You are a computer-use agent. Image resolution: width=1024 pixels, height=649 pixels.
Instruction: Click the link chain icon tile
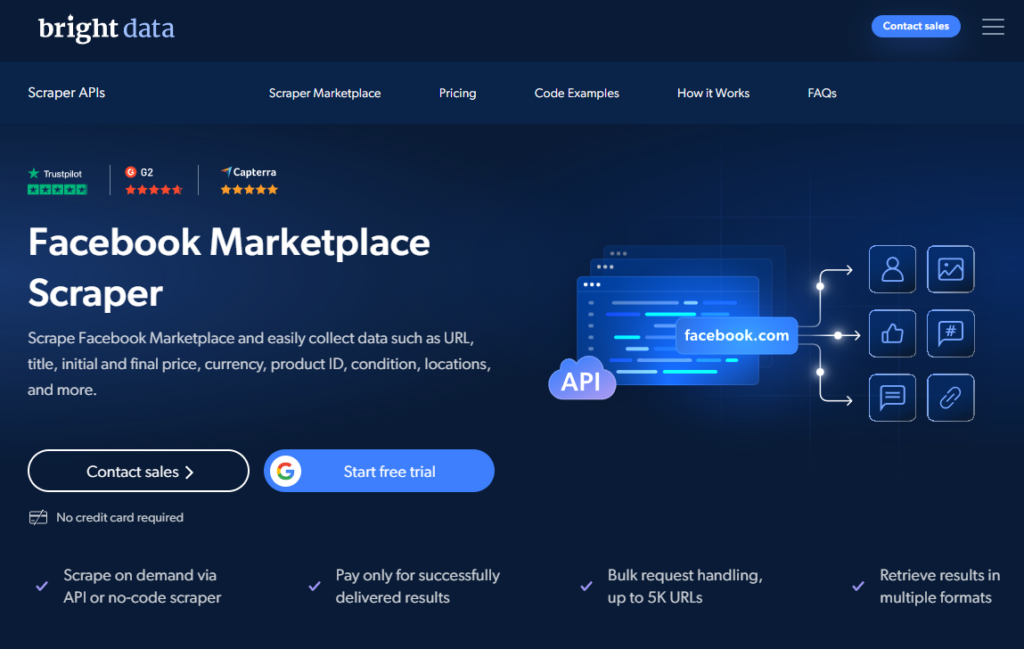pyautogui.click(x=950, y=398)
